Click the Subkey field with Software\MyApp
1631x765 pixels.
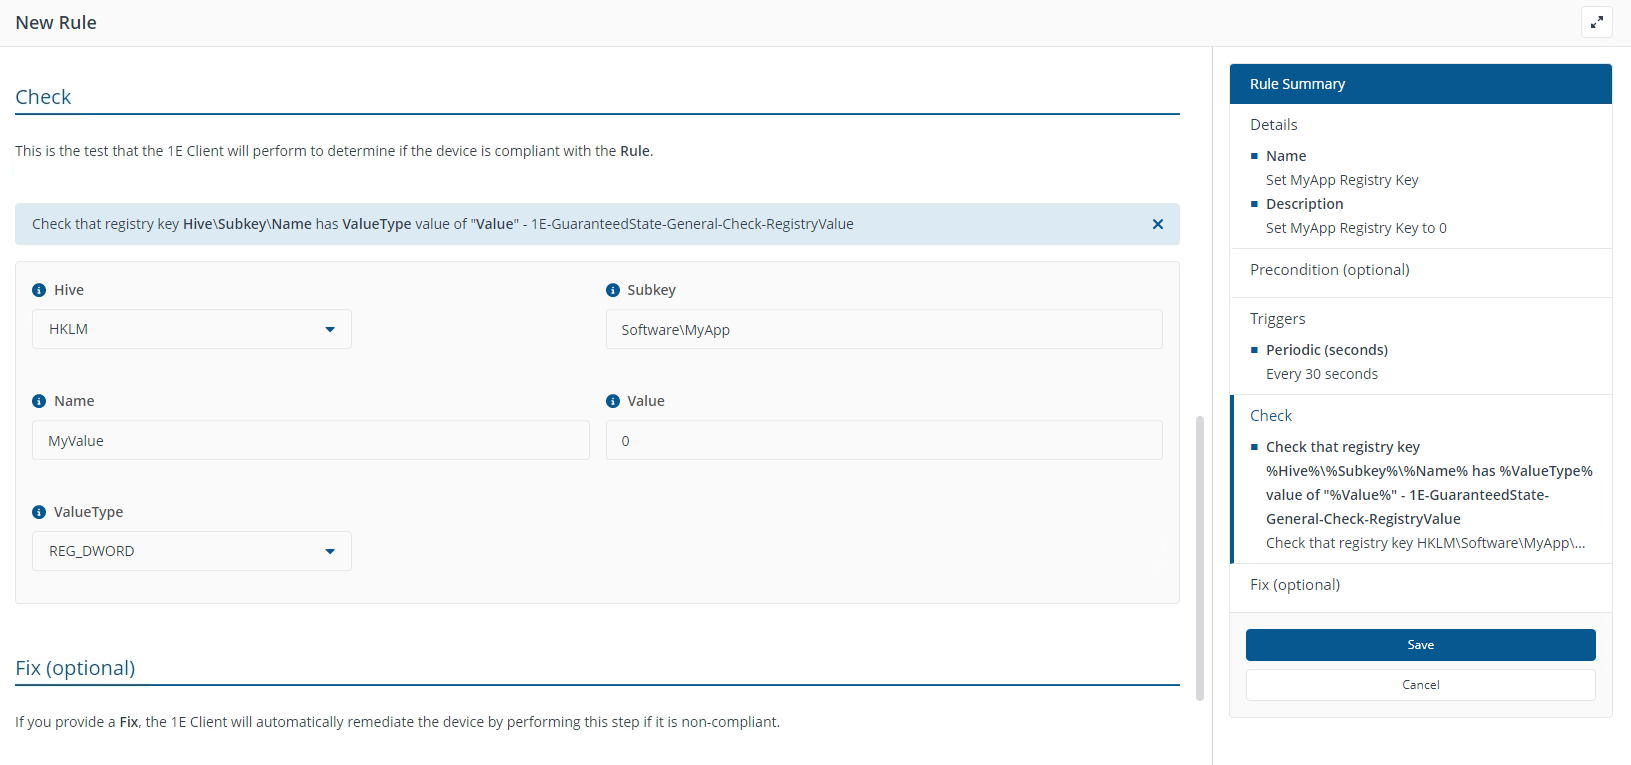click(x=883, y=329)
